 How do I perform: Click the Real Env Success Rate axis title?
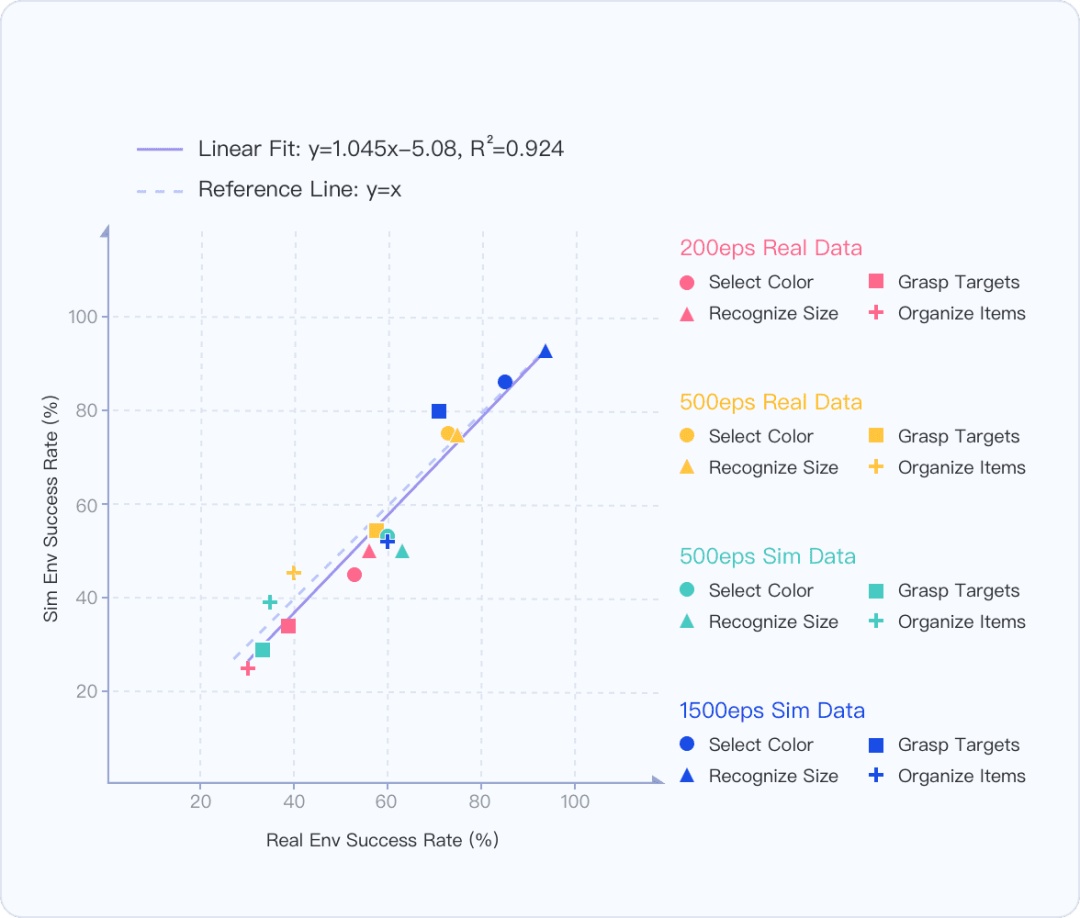click(x=382, y=840)
